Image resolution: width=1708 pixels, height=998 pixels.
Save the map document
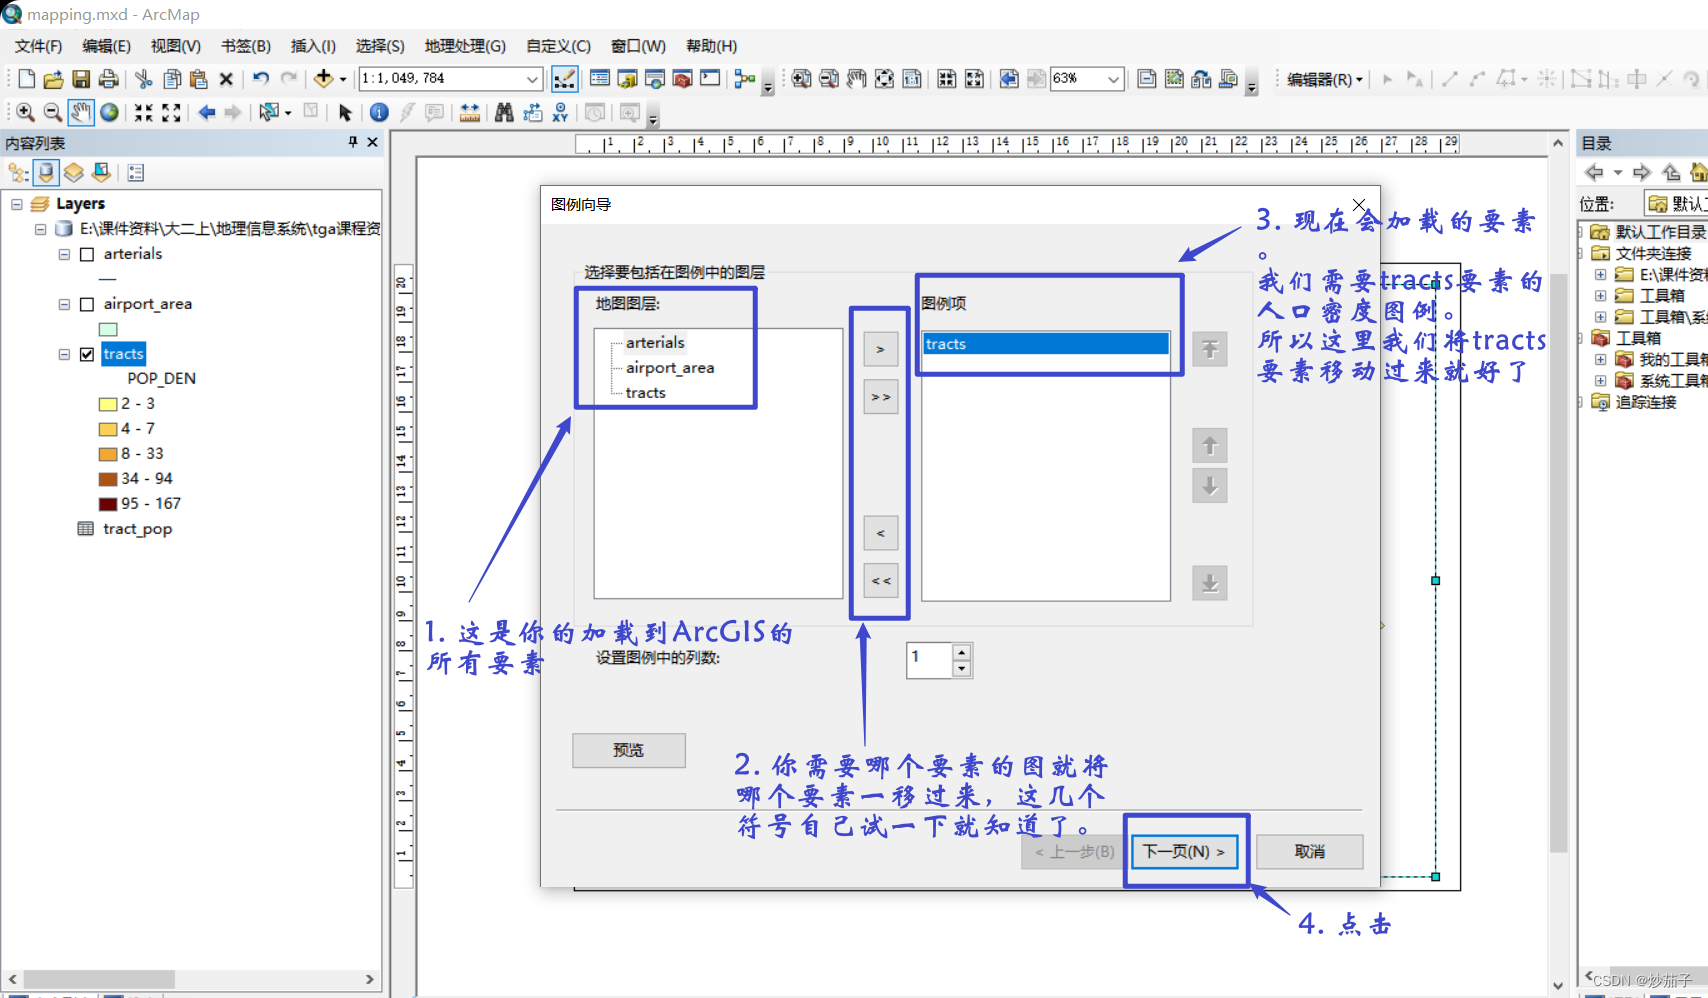tap(81, 79)
